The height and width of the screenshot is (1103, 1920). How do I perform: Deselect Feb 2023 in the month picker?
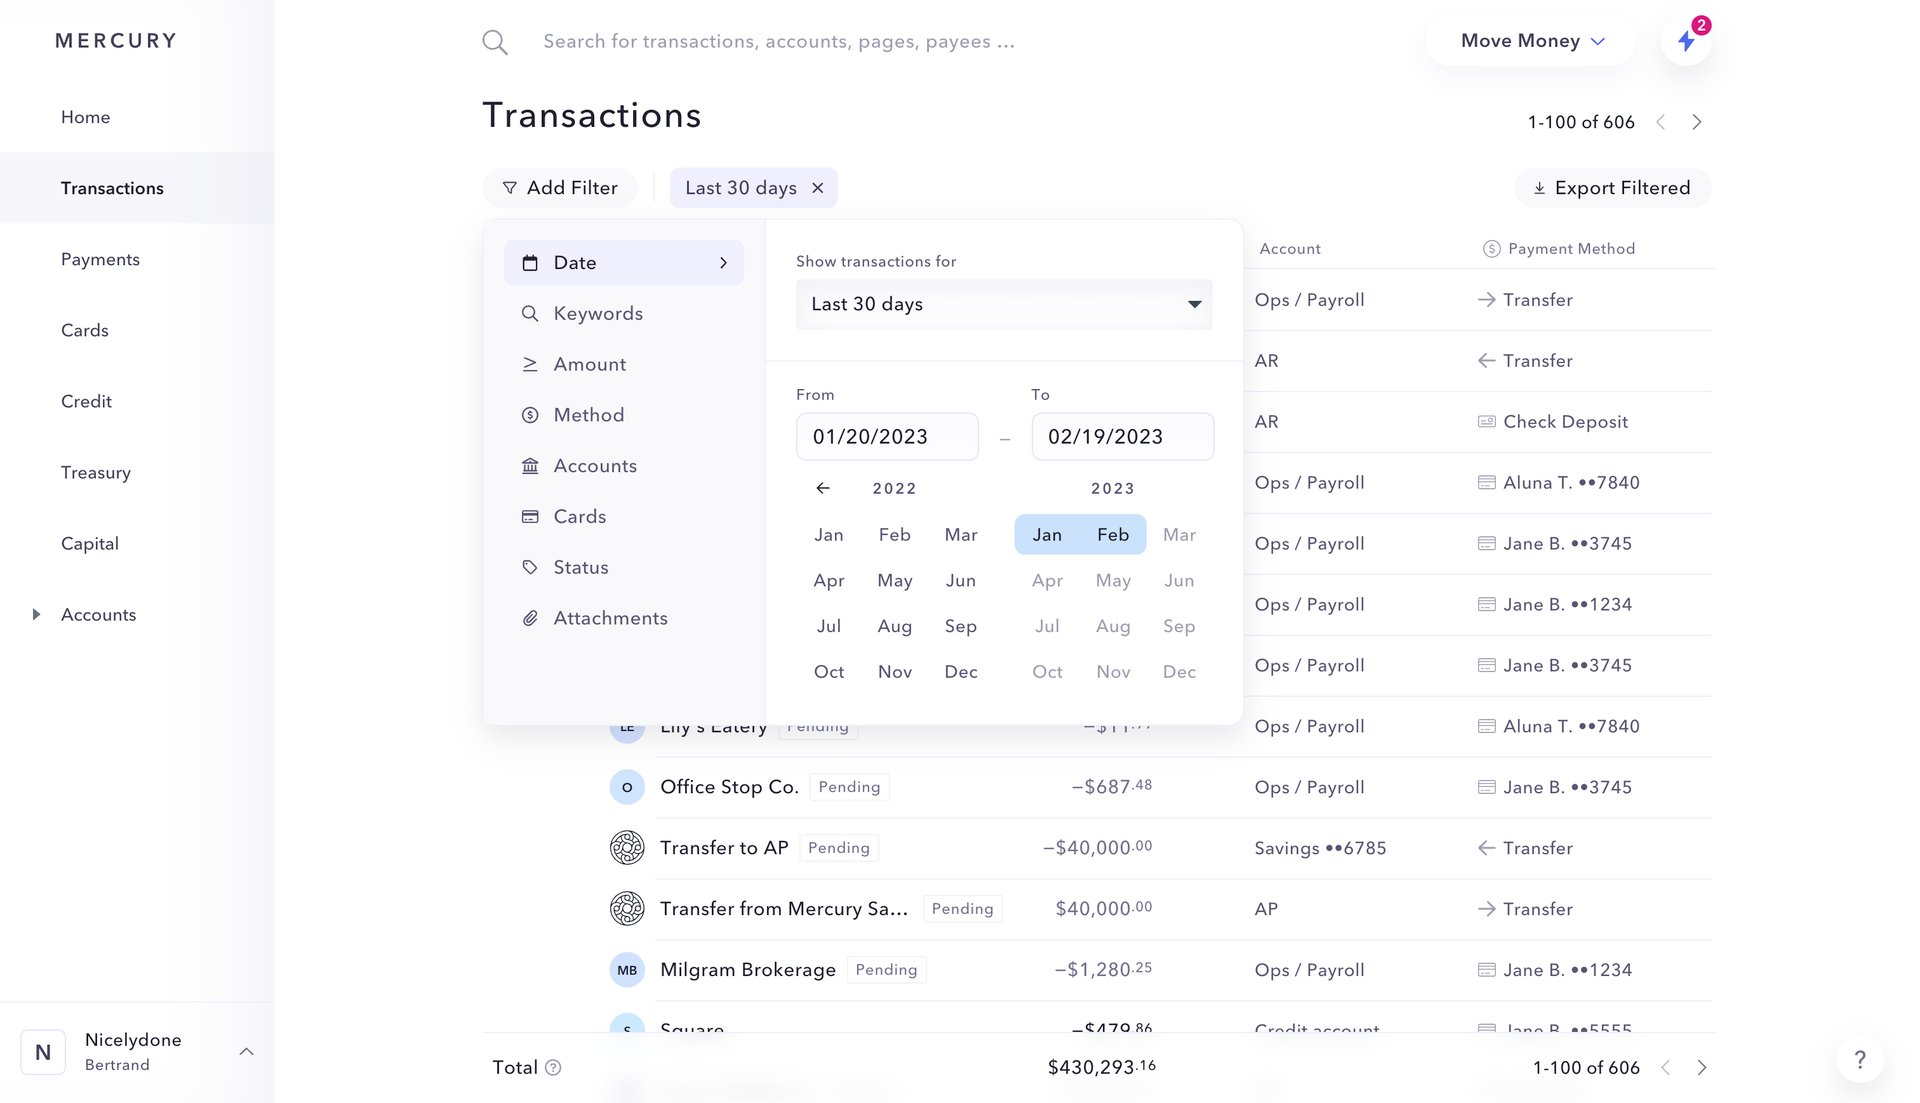1112,534
